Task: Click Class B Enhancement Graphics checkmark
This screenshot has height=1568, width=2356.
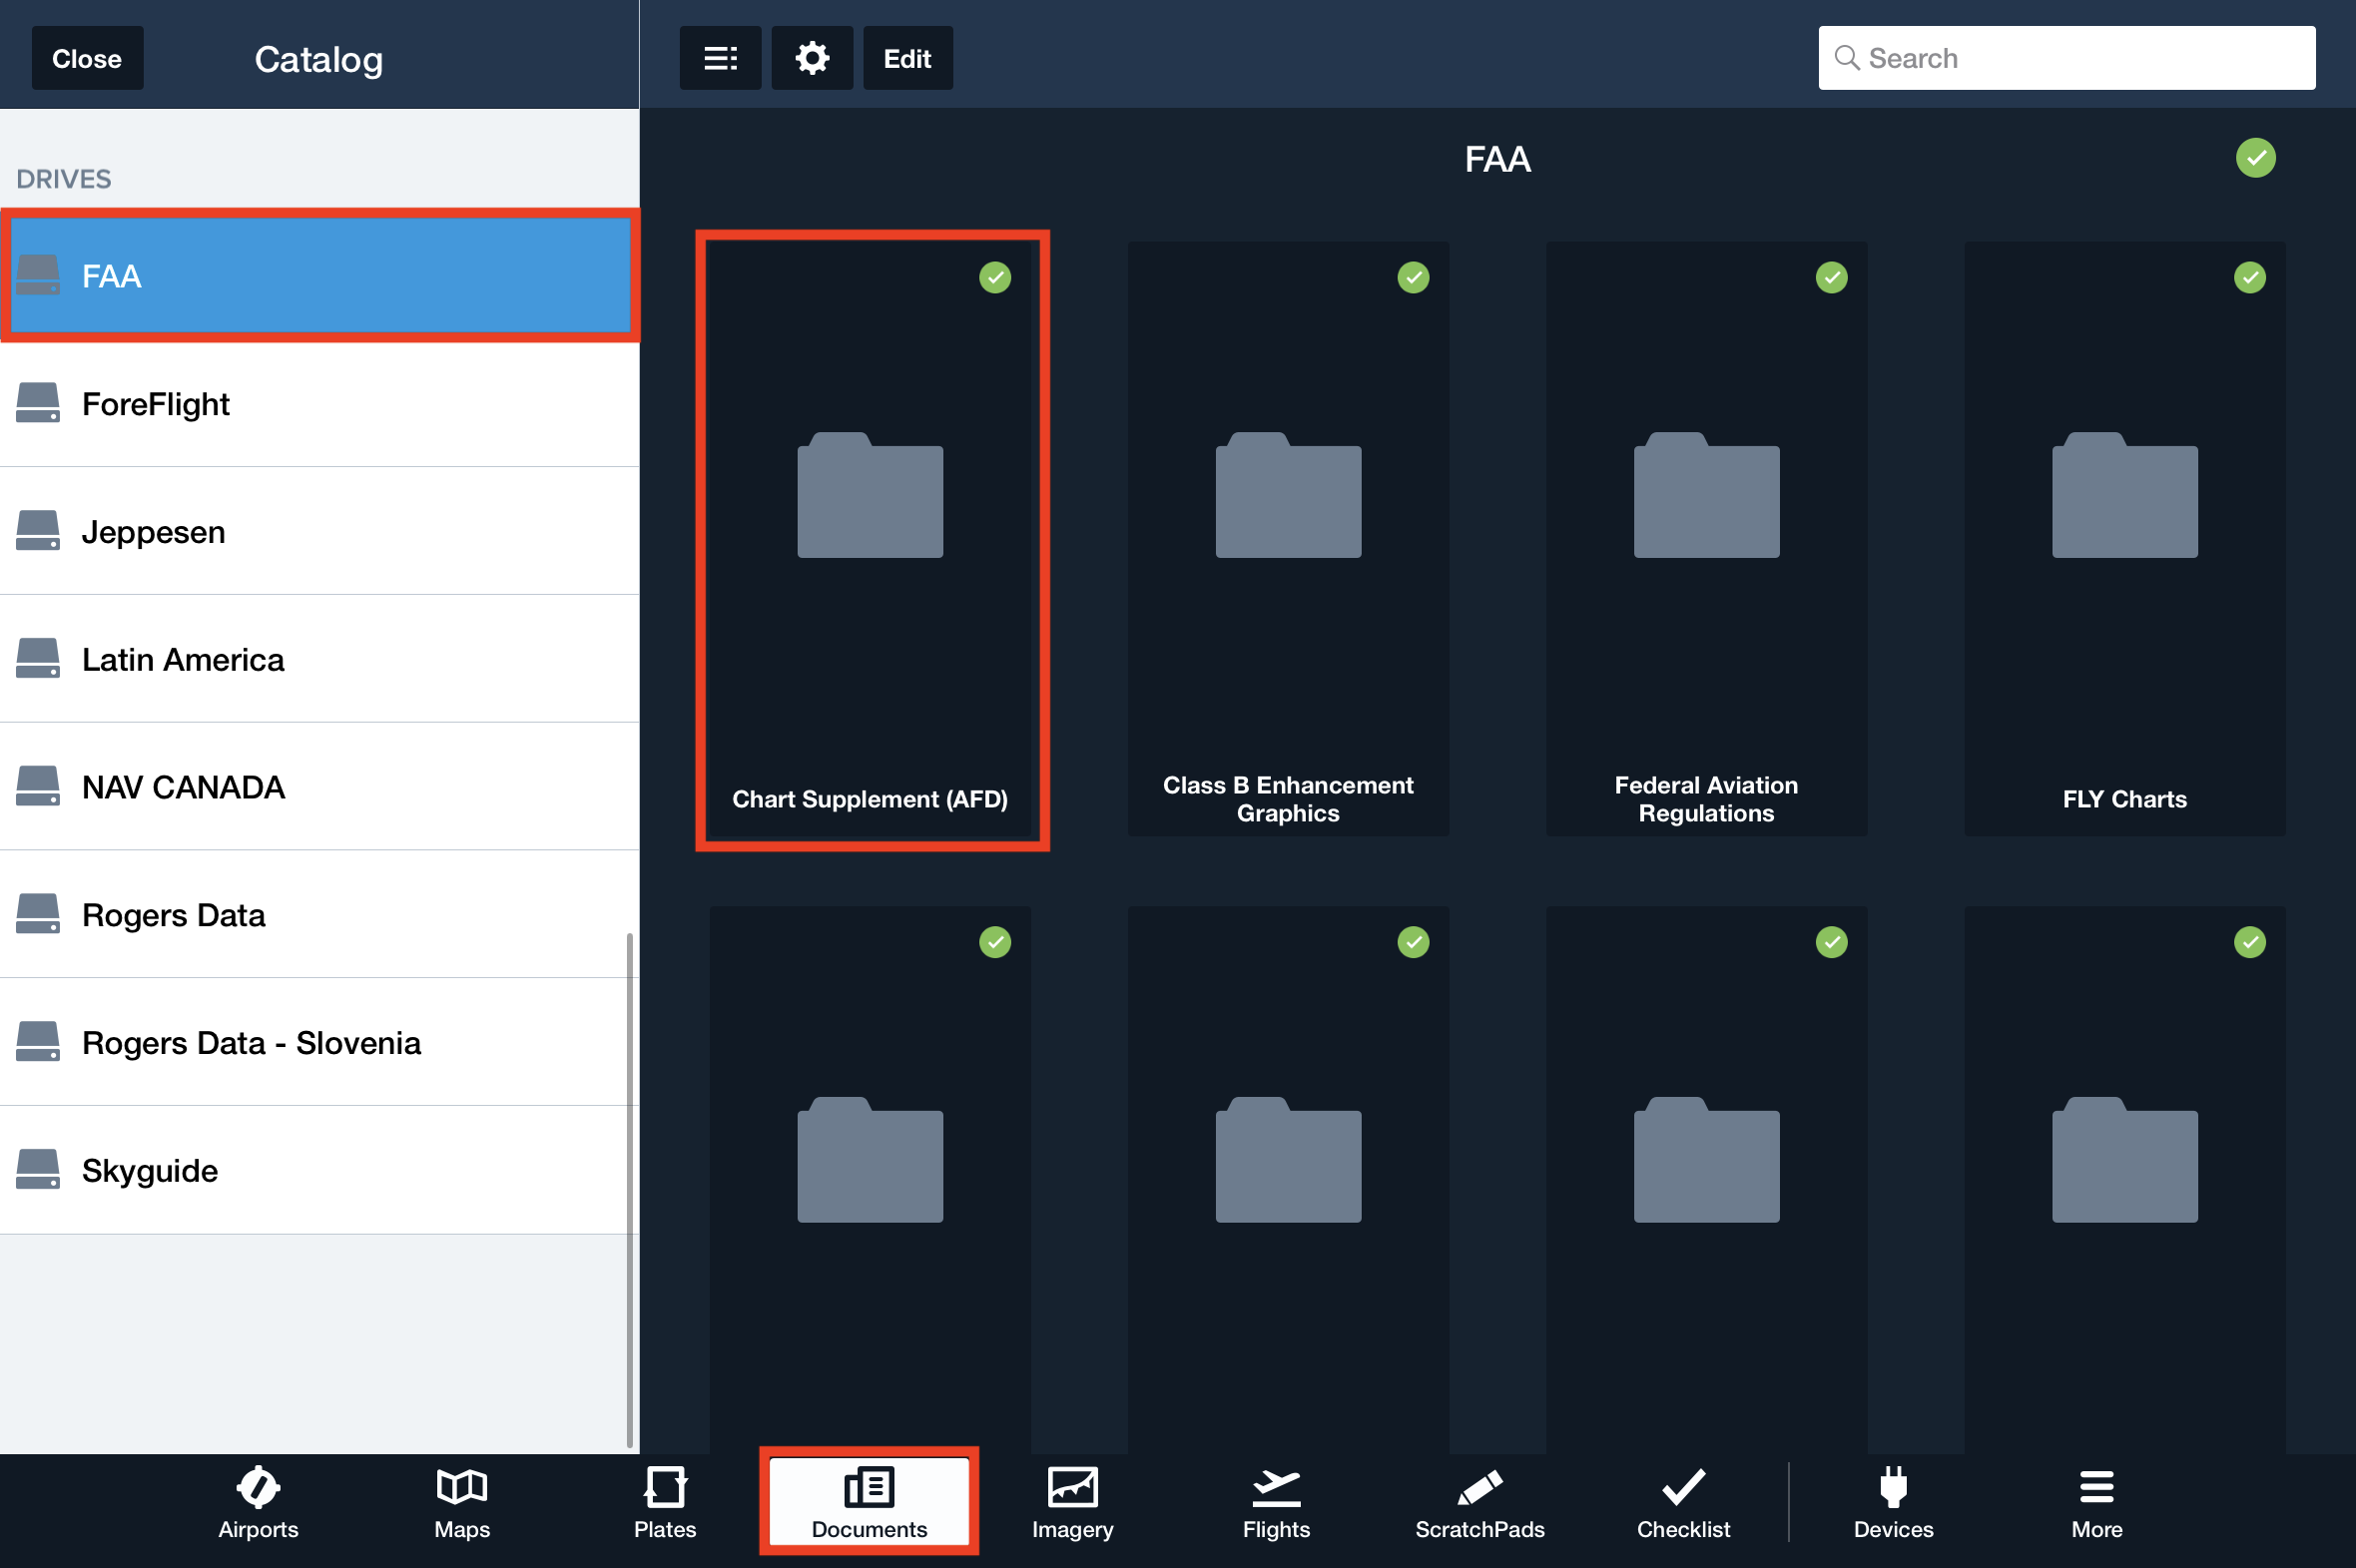Action: [1413, 277]
